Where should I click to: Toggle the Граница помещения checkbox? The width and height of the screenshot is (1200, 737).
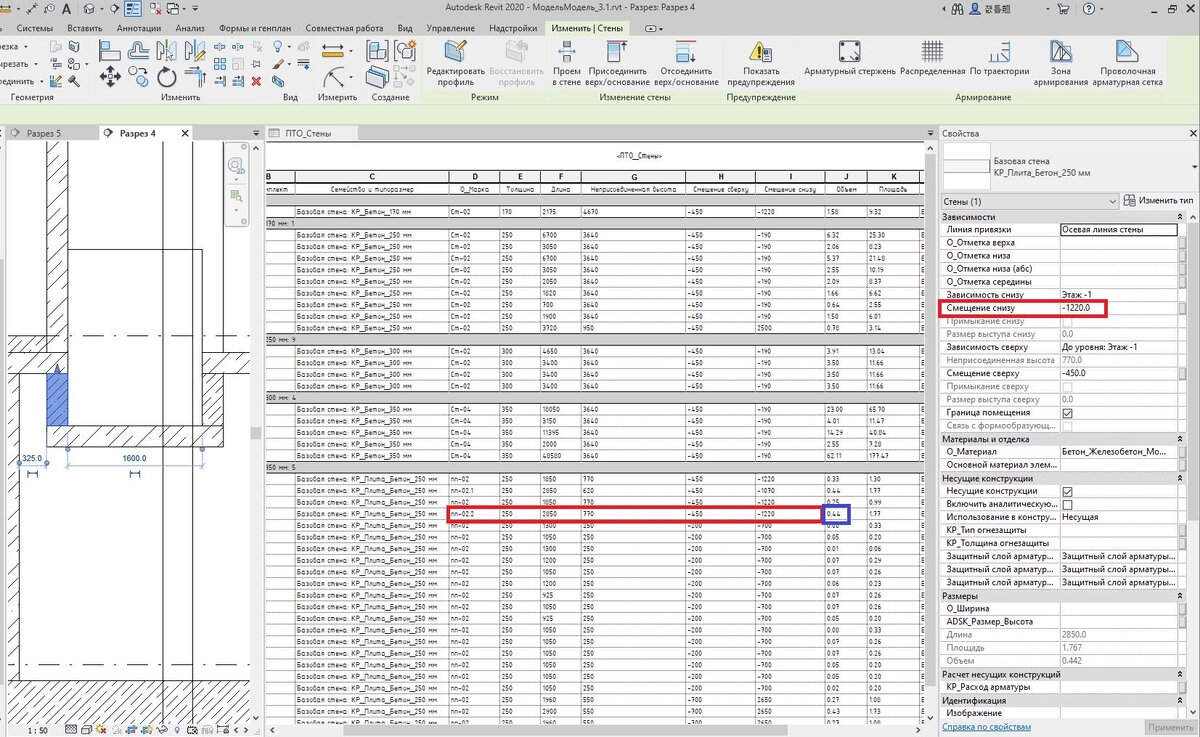(1067, 412)
